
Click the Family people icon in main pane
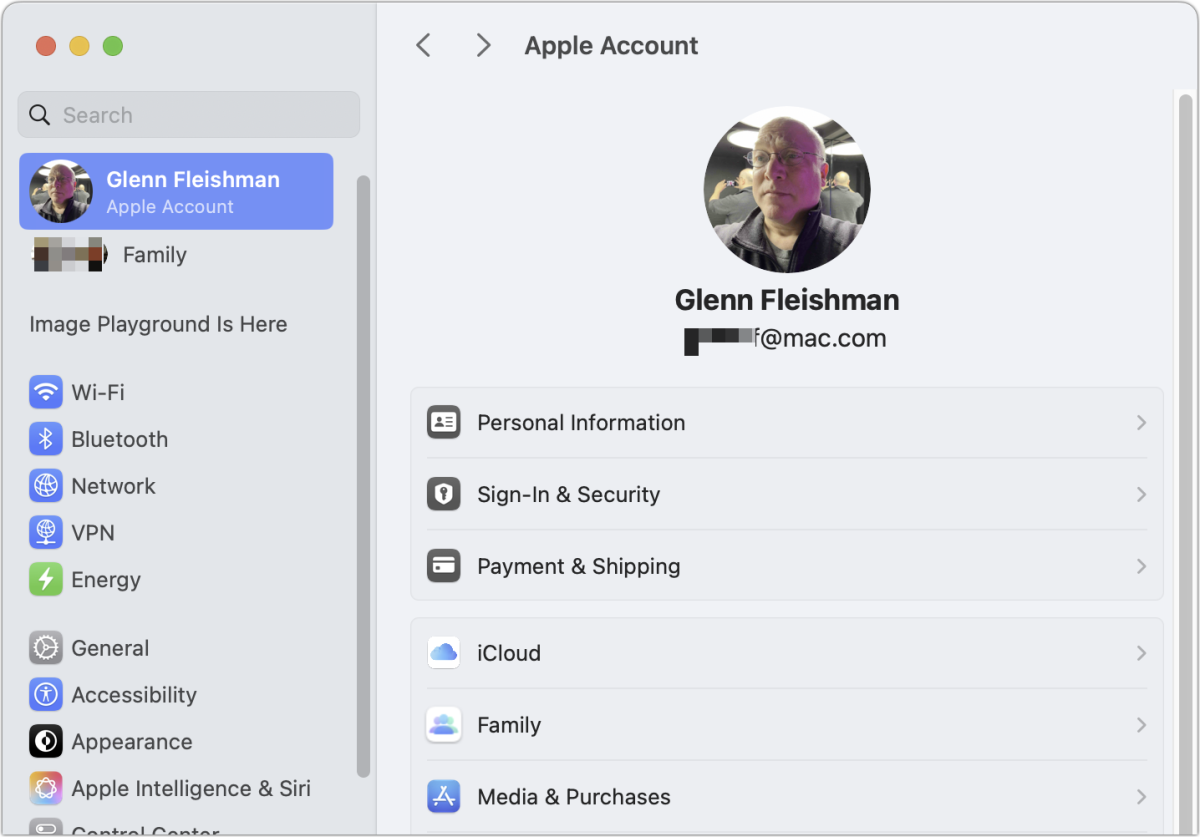(x=443, y=725)
